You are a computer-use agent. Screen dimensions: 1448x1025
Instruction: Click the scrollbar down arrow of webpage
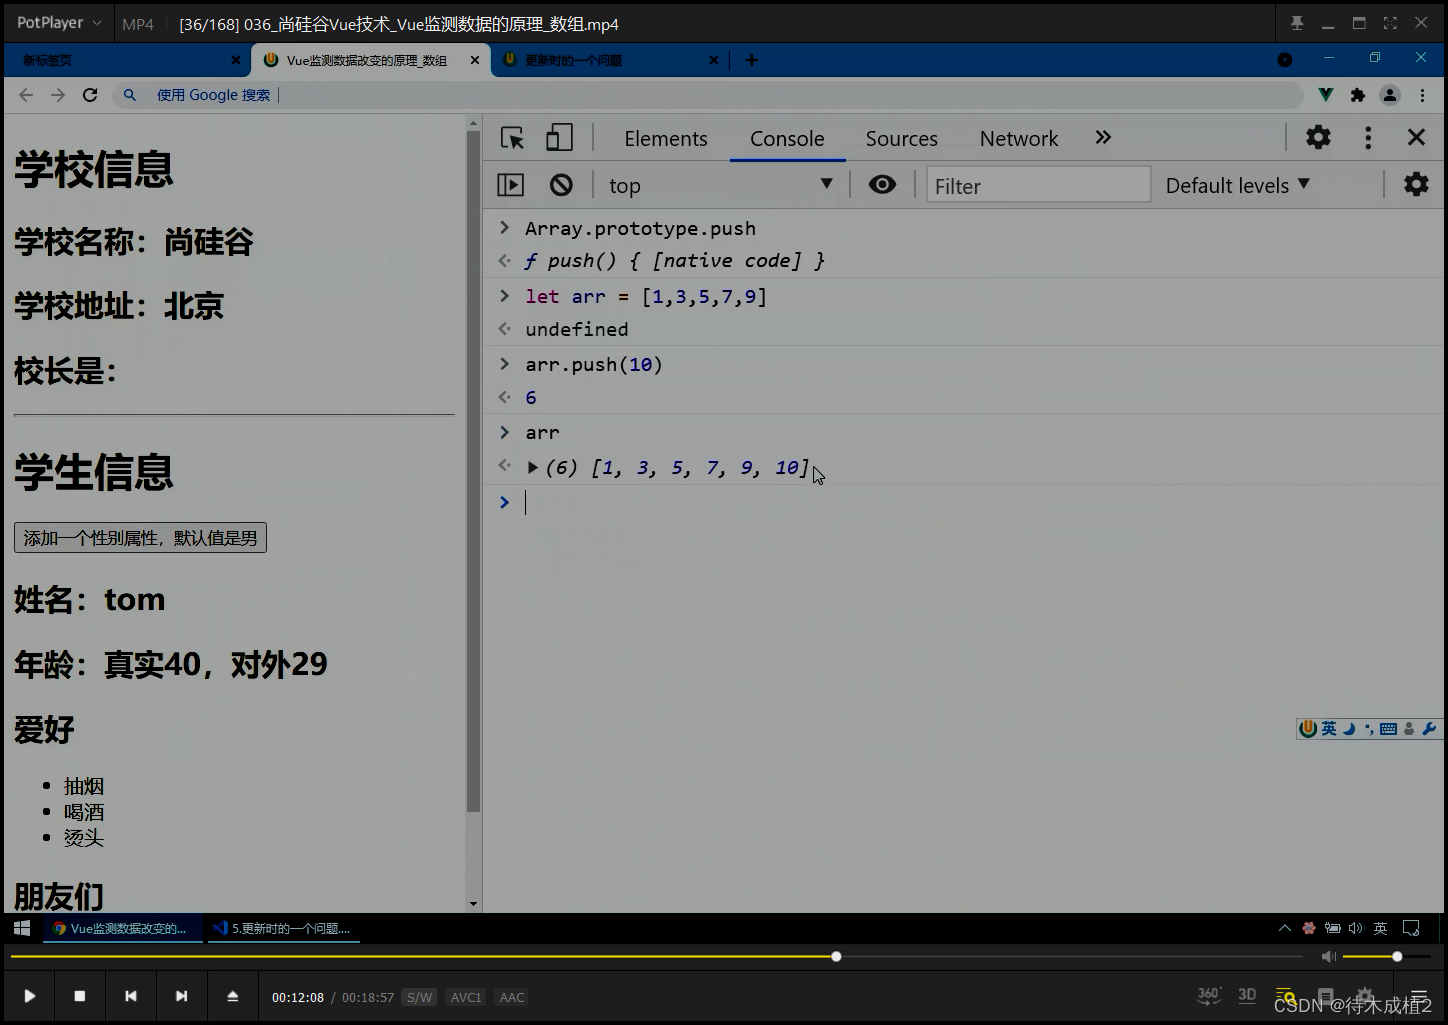(473, 904)
